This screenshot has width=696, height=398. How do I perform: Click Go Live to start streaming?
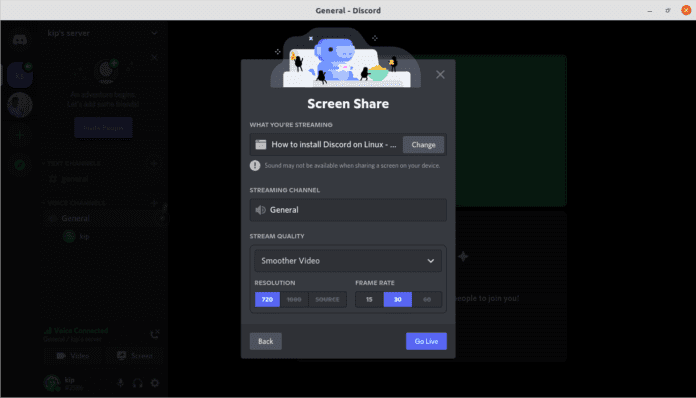point(426,341)
